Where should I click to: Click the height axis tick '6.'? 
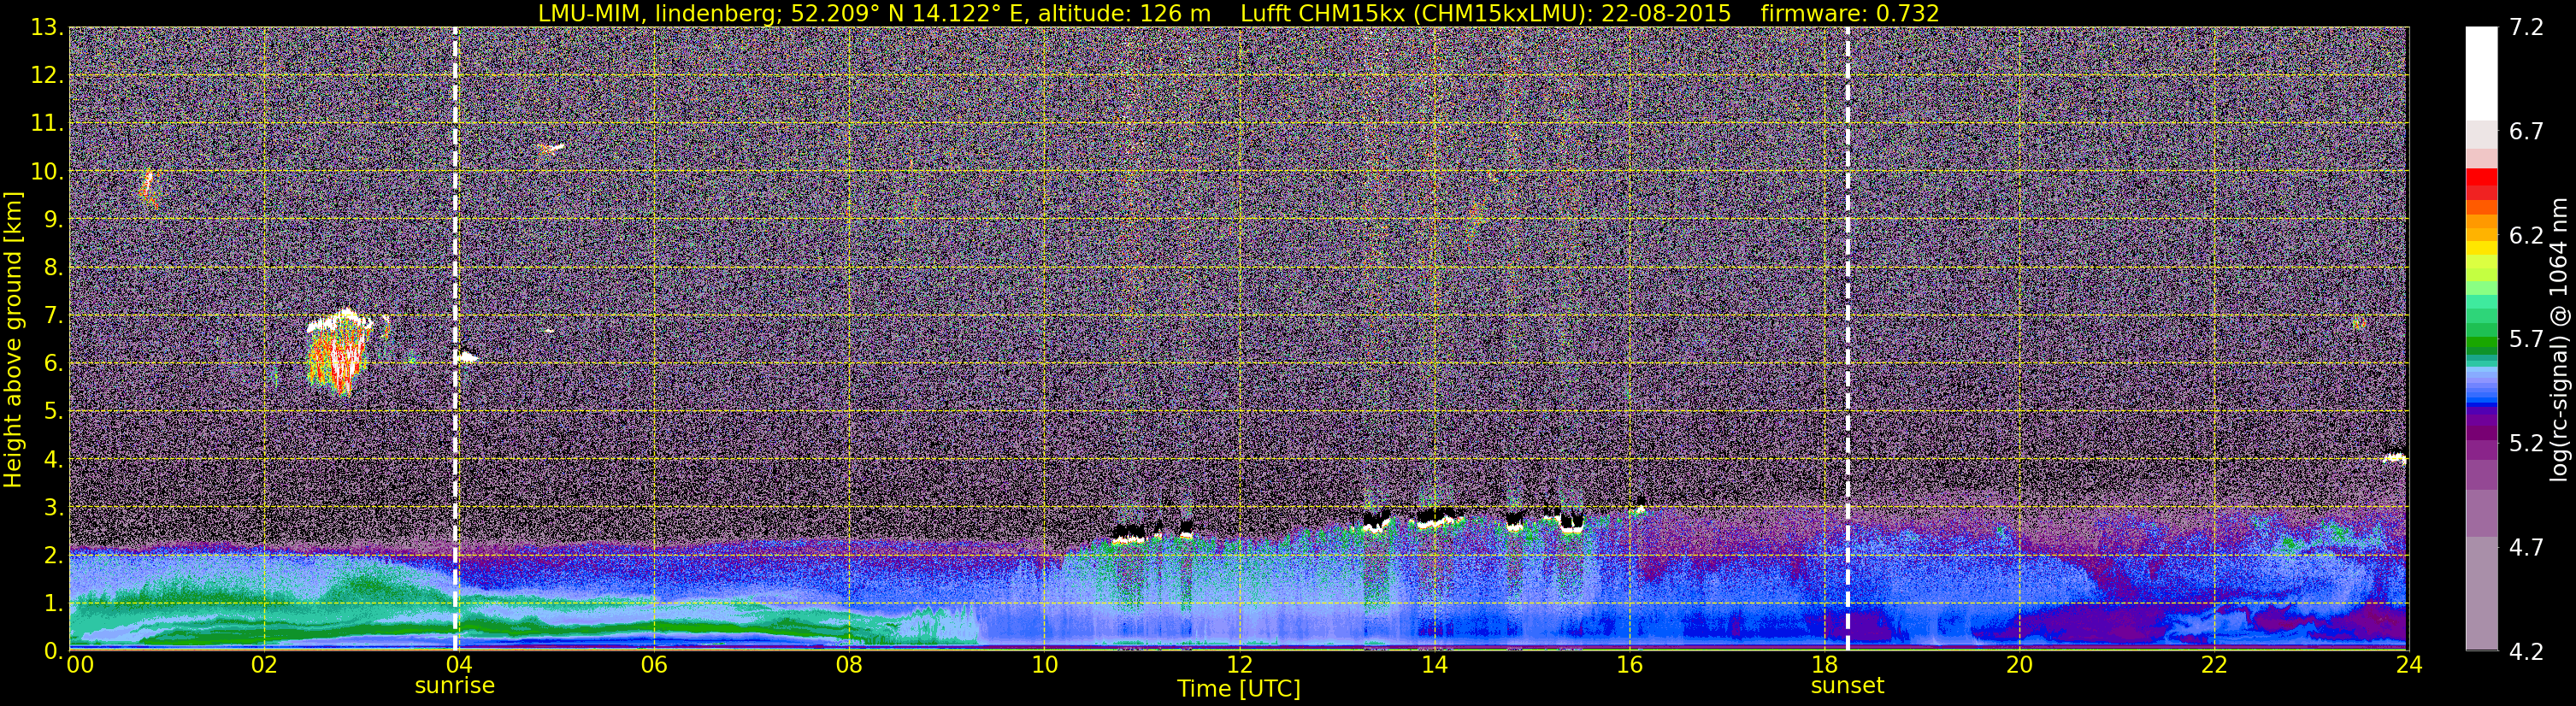(x=54, y=363)
